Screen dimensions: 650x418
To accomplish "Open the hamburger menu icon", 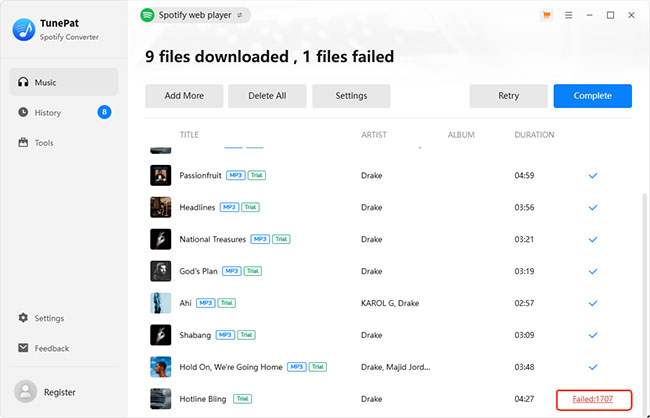I will [x=568, y=15].
